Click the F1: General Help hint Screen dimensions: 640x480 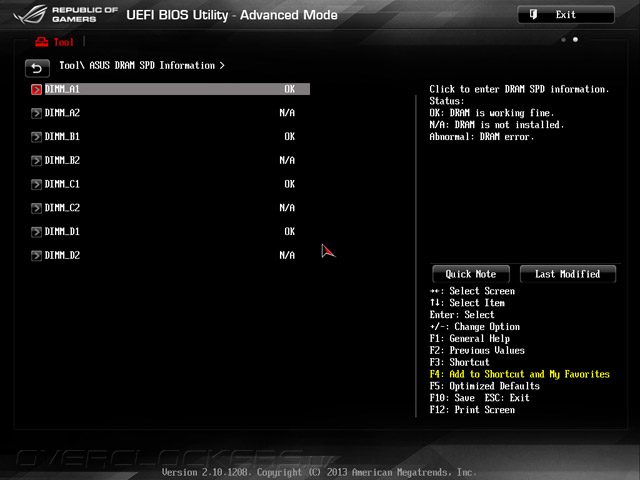click(x=469, y=338)
